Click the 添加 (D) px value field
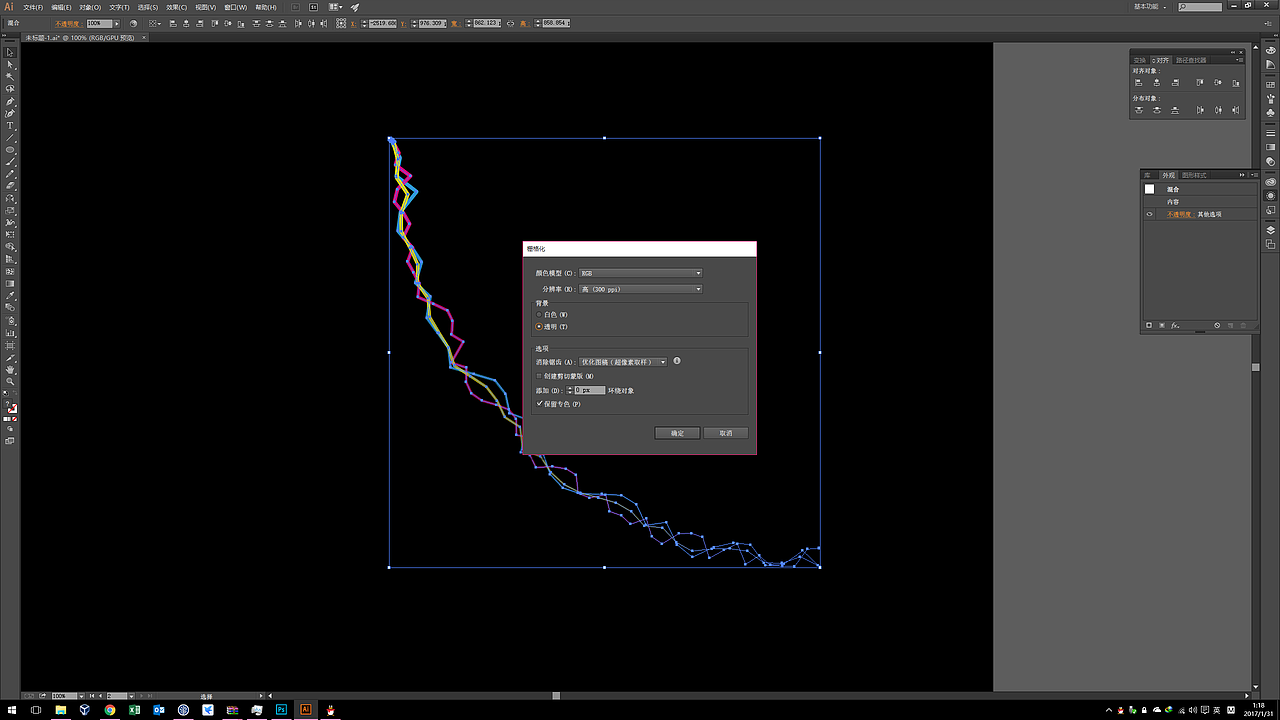This screenshot has width=1280, height=720. click(590, 390)
